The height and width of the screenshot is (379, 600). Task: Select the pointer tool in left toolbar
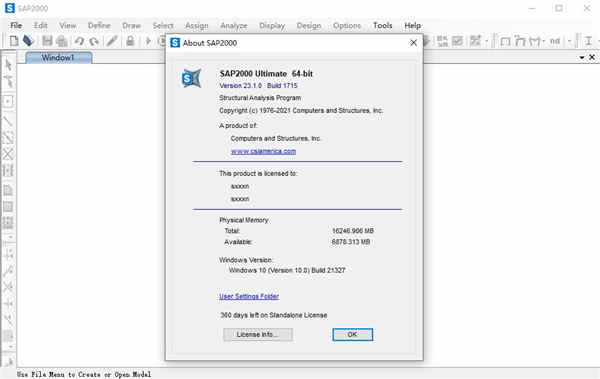(8, 65)
